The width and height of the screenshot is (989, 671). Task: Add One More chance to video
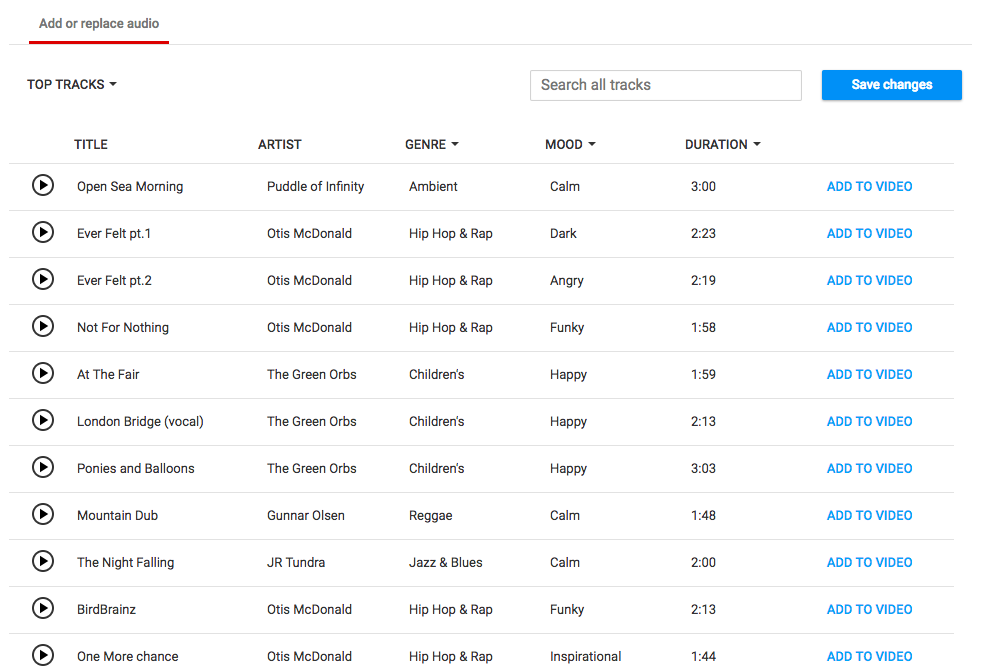[869, 656]
